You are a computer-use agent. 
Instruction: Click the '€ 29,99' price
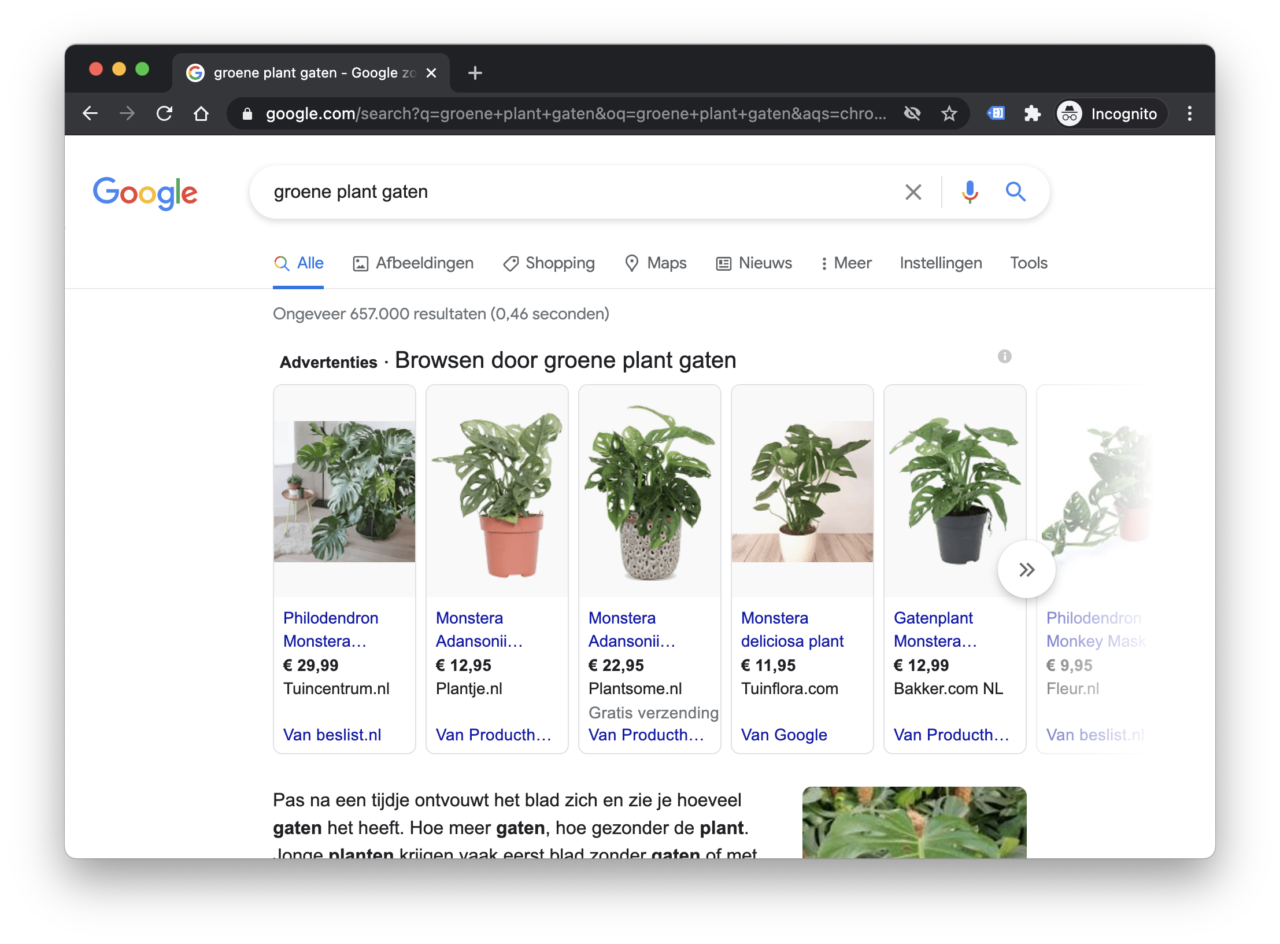(311, 665)
